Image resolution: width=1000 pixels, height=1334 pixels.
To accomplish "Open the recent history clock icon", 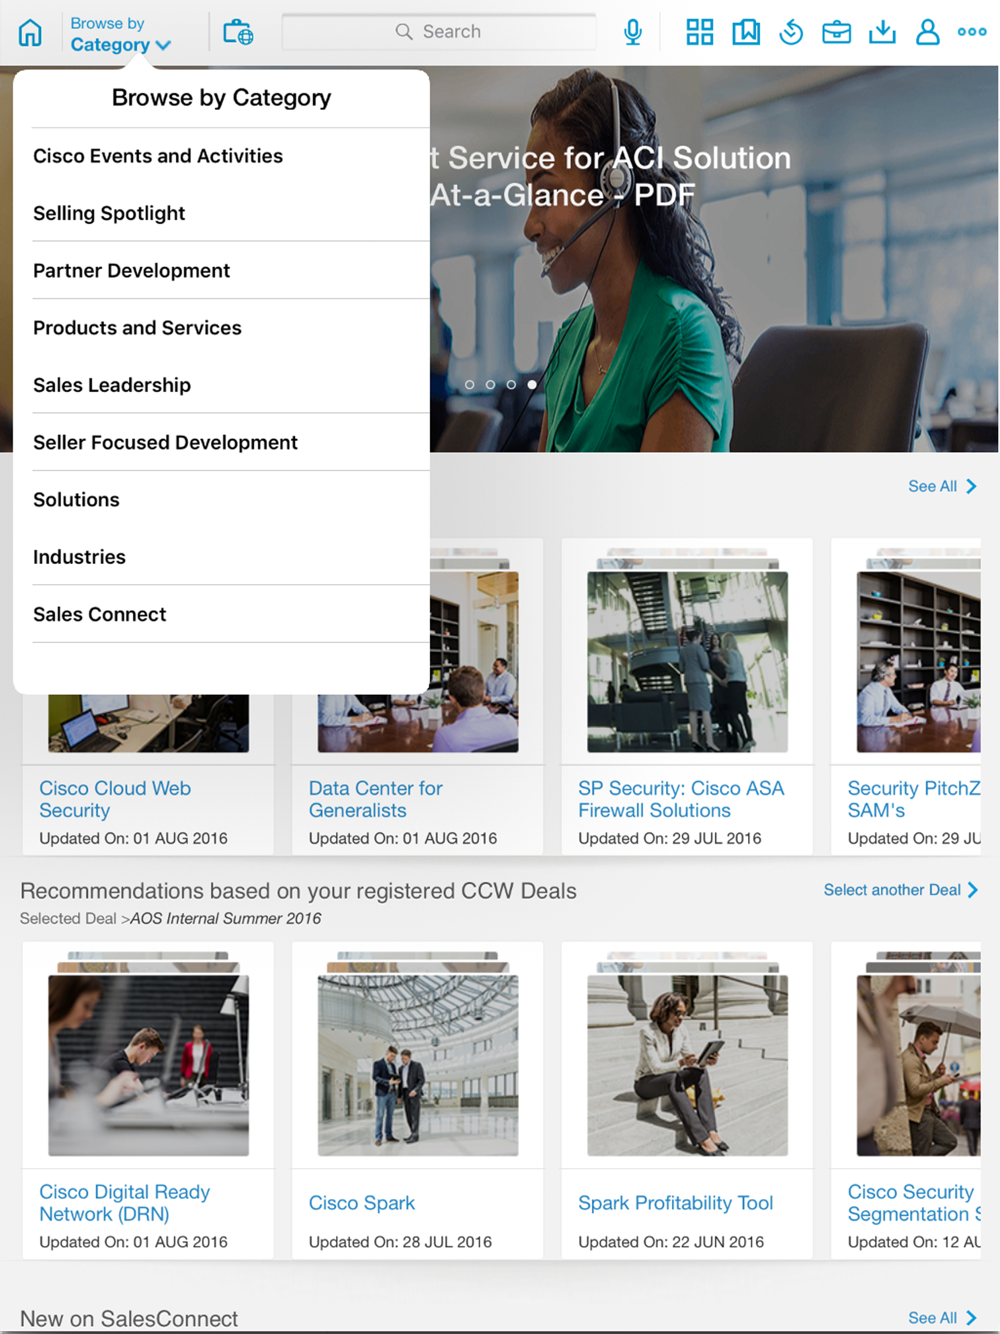I will point(791,32).
